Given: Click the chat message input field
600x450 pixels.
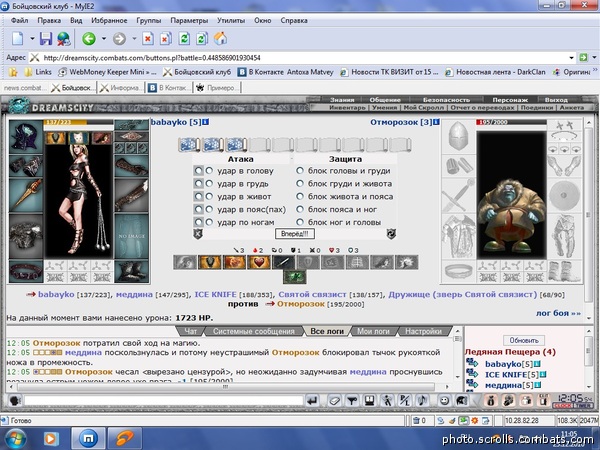Looking at the screenshot, I should (164, 401).
